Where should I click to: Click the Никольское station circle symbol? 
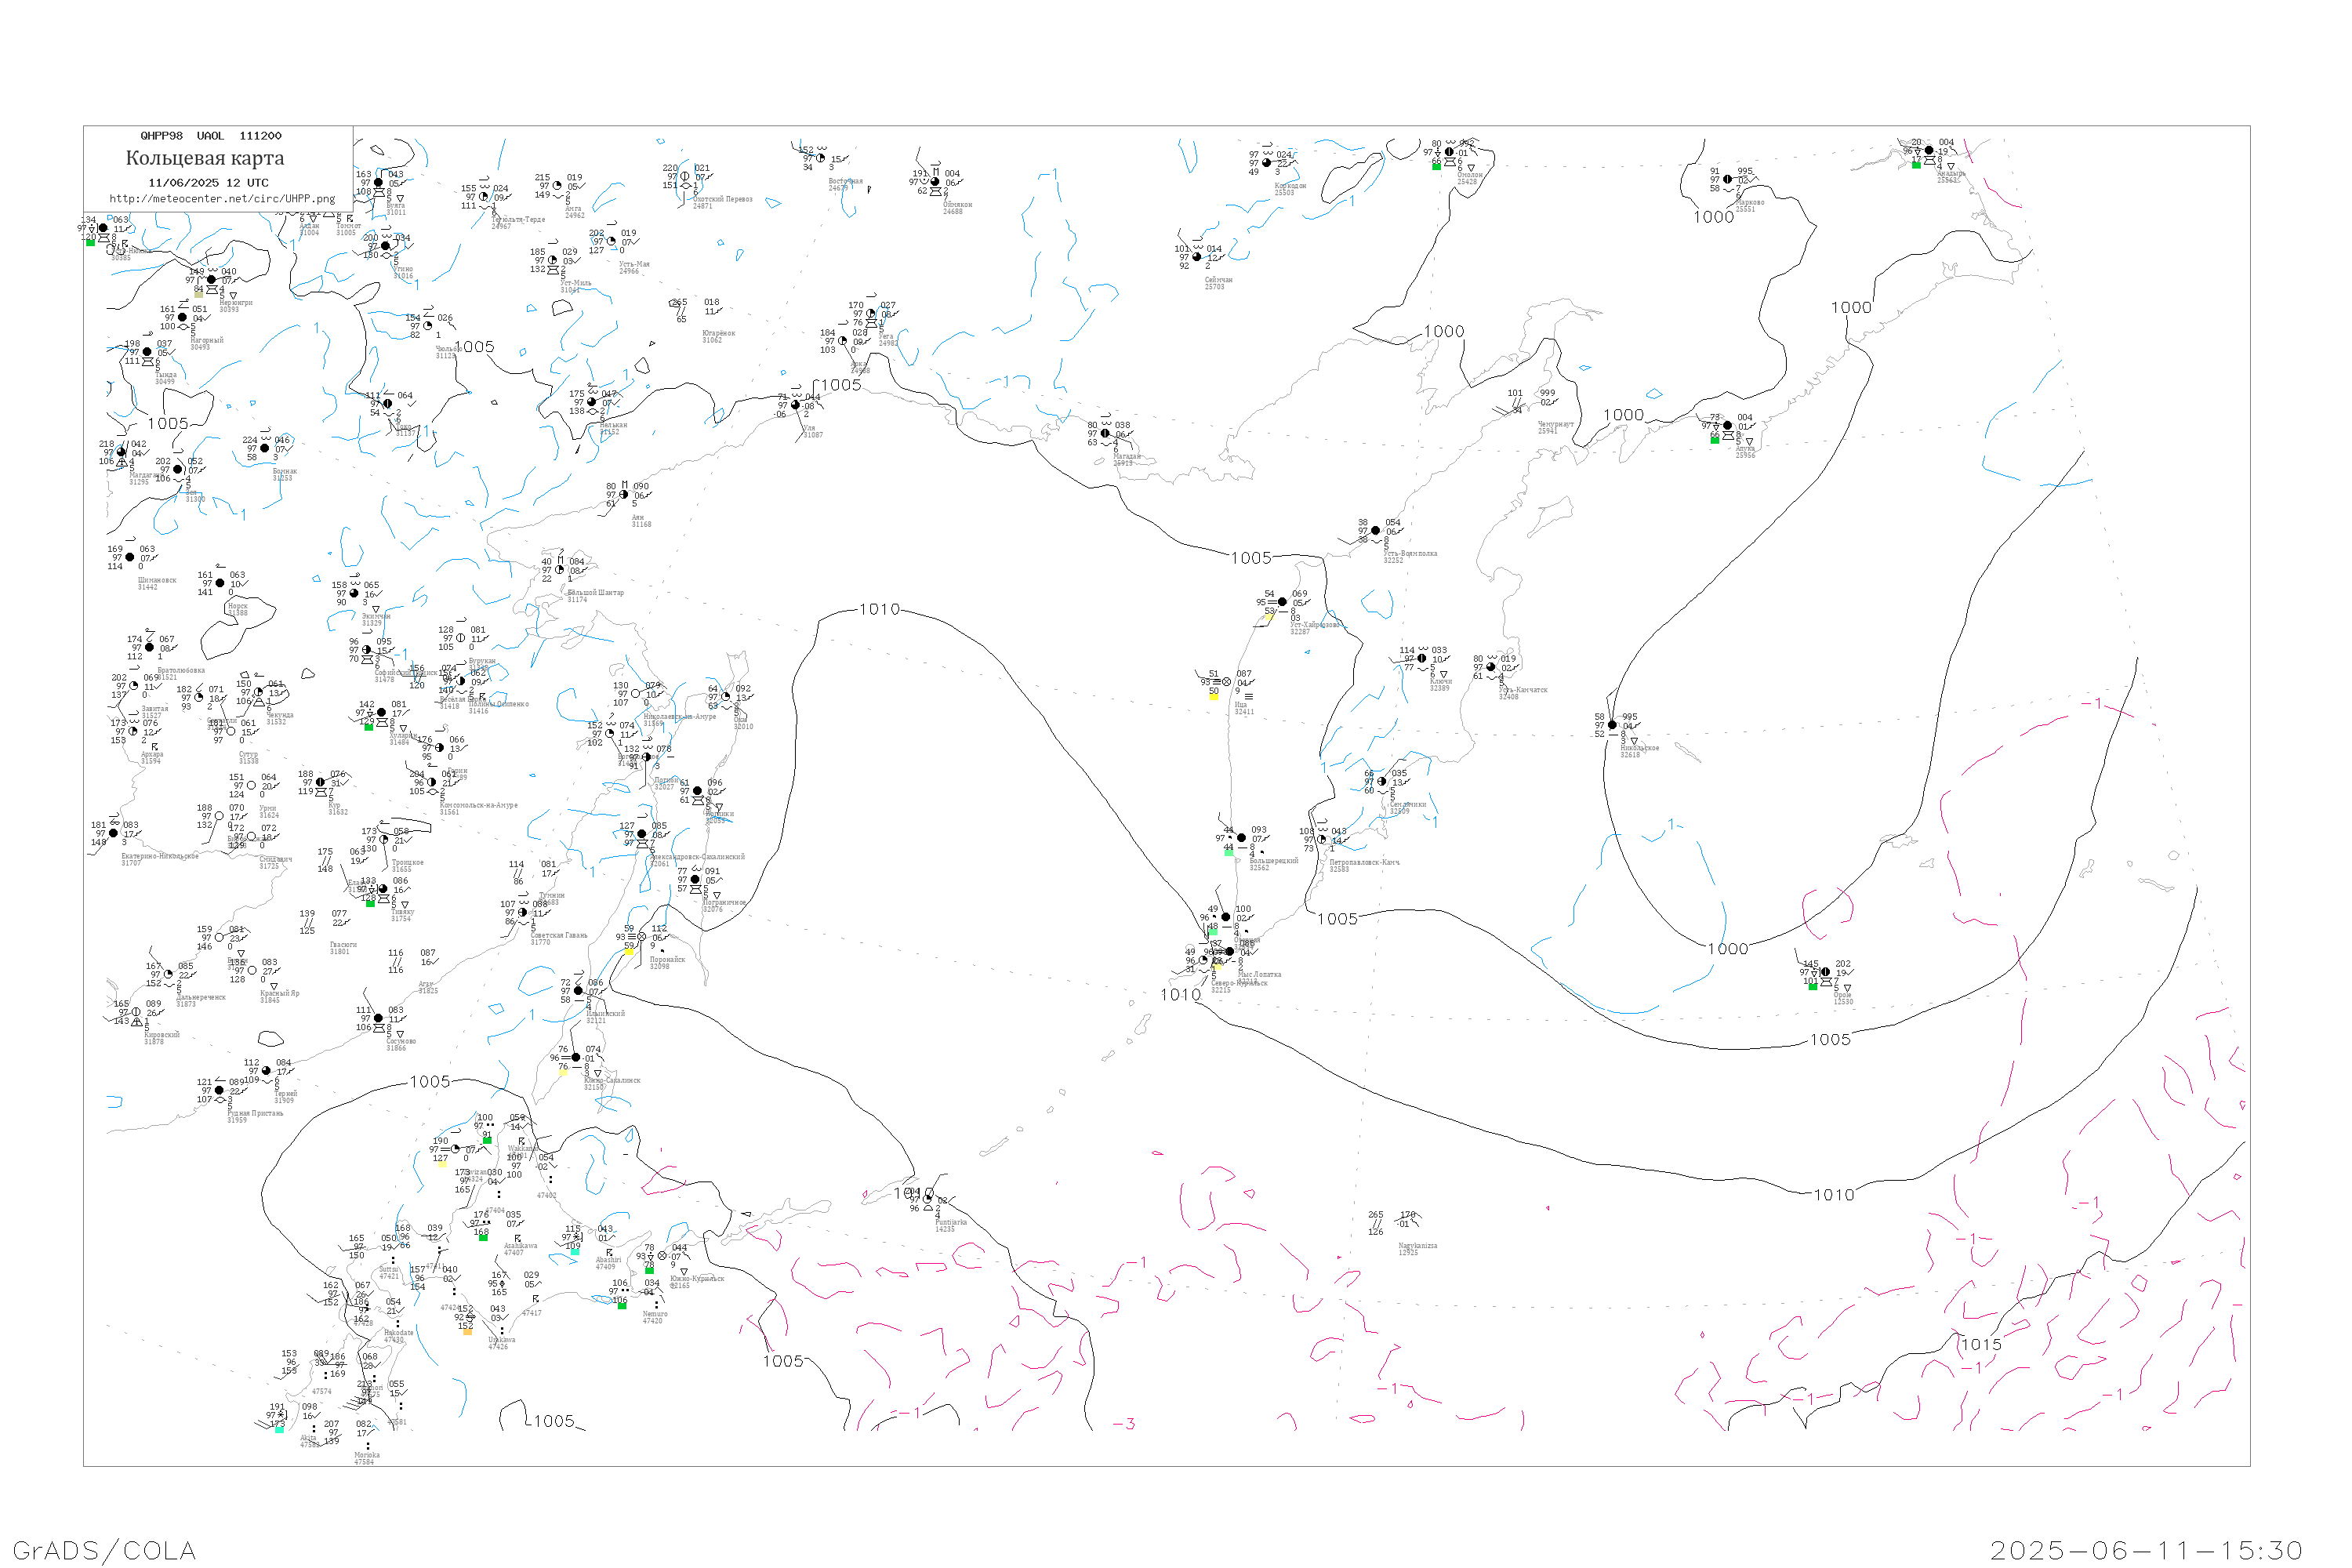(x=1612, y=725)
